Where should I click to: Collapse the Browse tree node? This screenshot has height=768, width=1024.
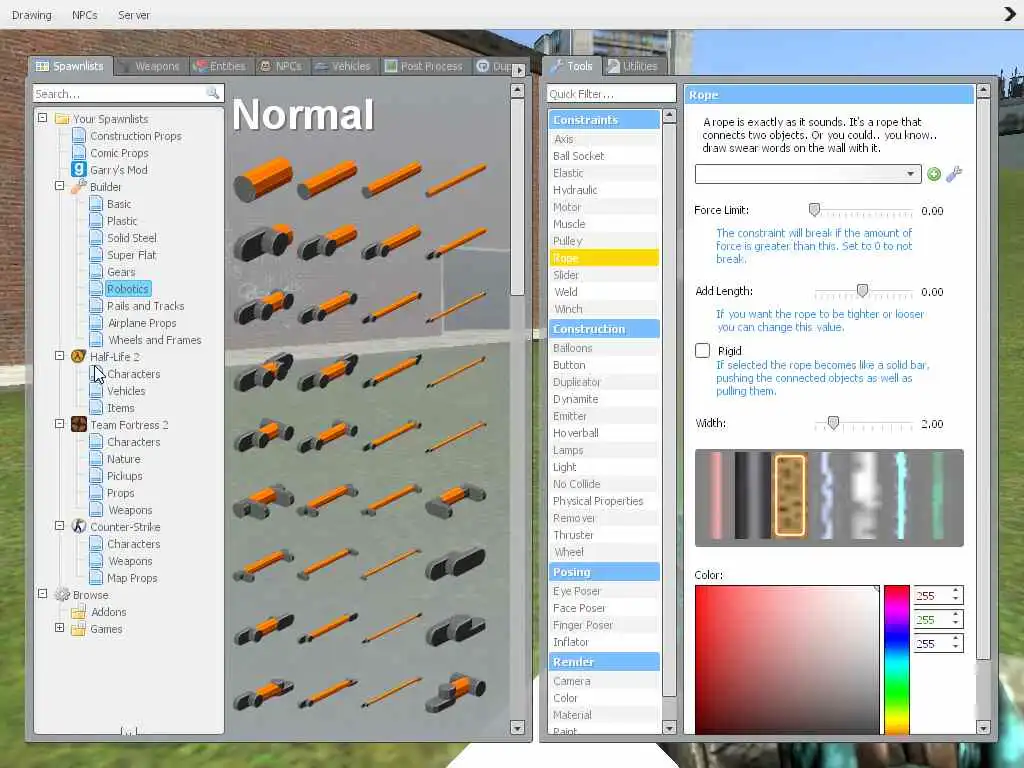tap(42, 594)
